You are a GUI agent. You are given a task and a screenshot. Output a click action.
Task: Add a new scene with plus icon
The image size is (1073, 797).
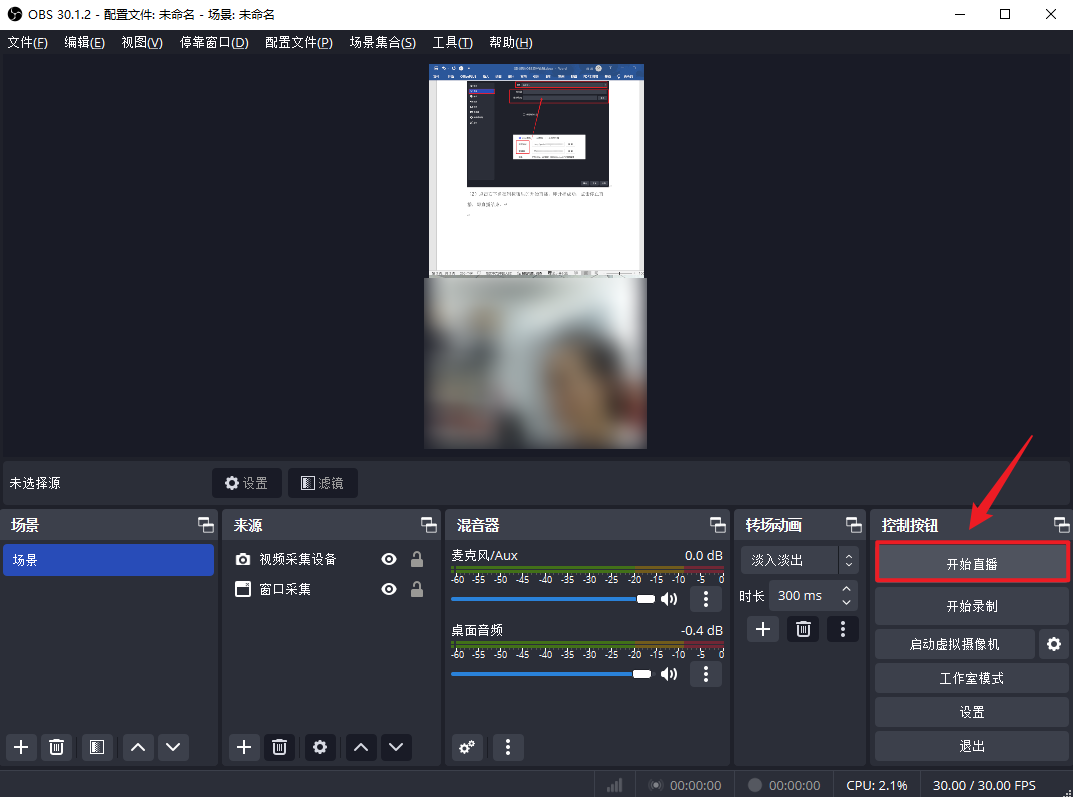pos(22,747)
